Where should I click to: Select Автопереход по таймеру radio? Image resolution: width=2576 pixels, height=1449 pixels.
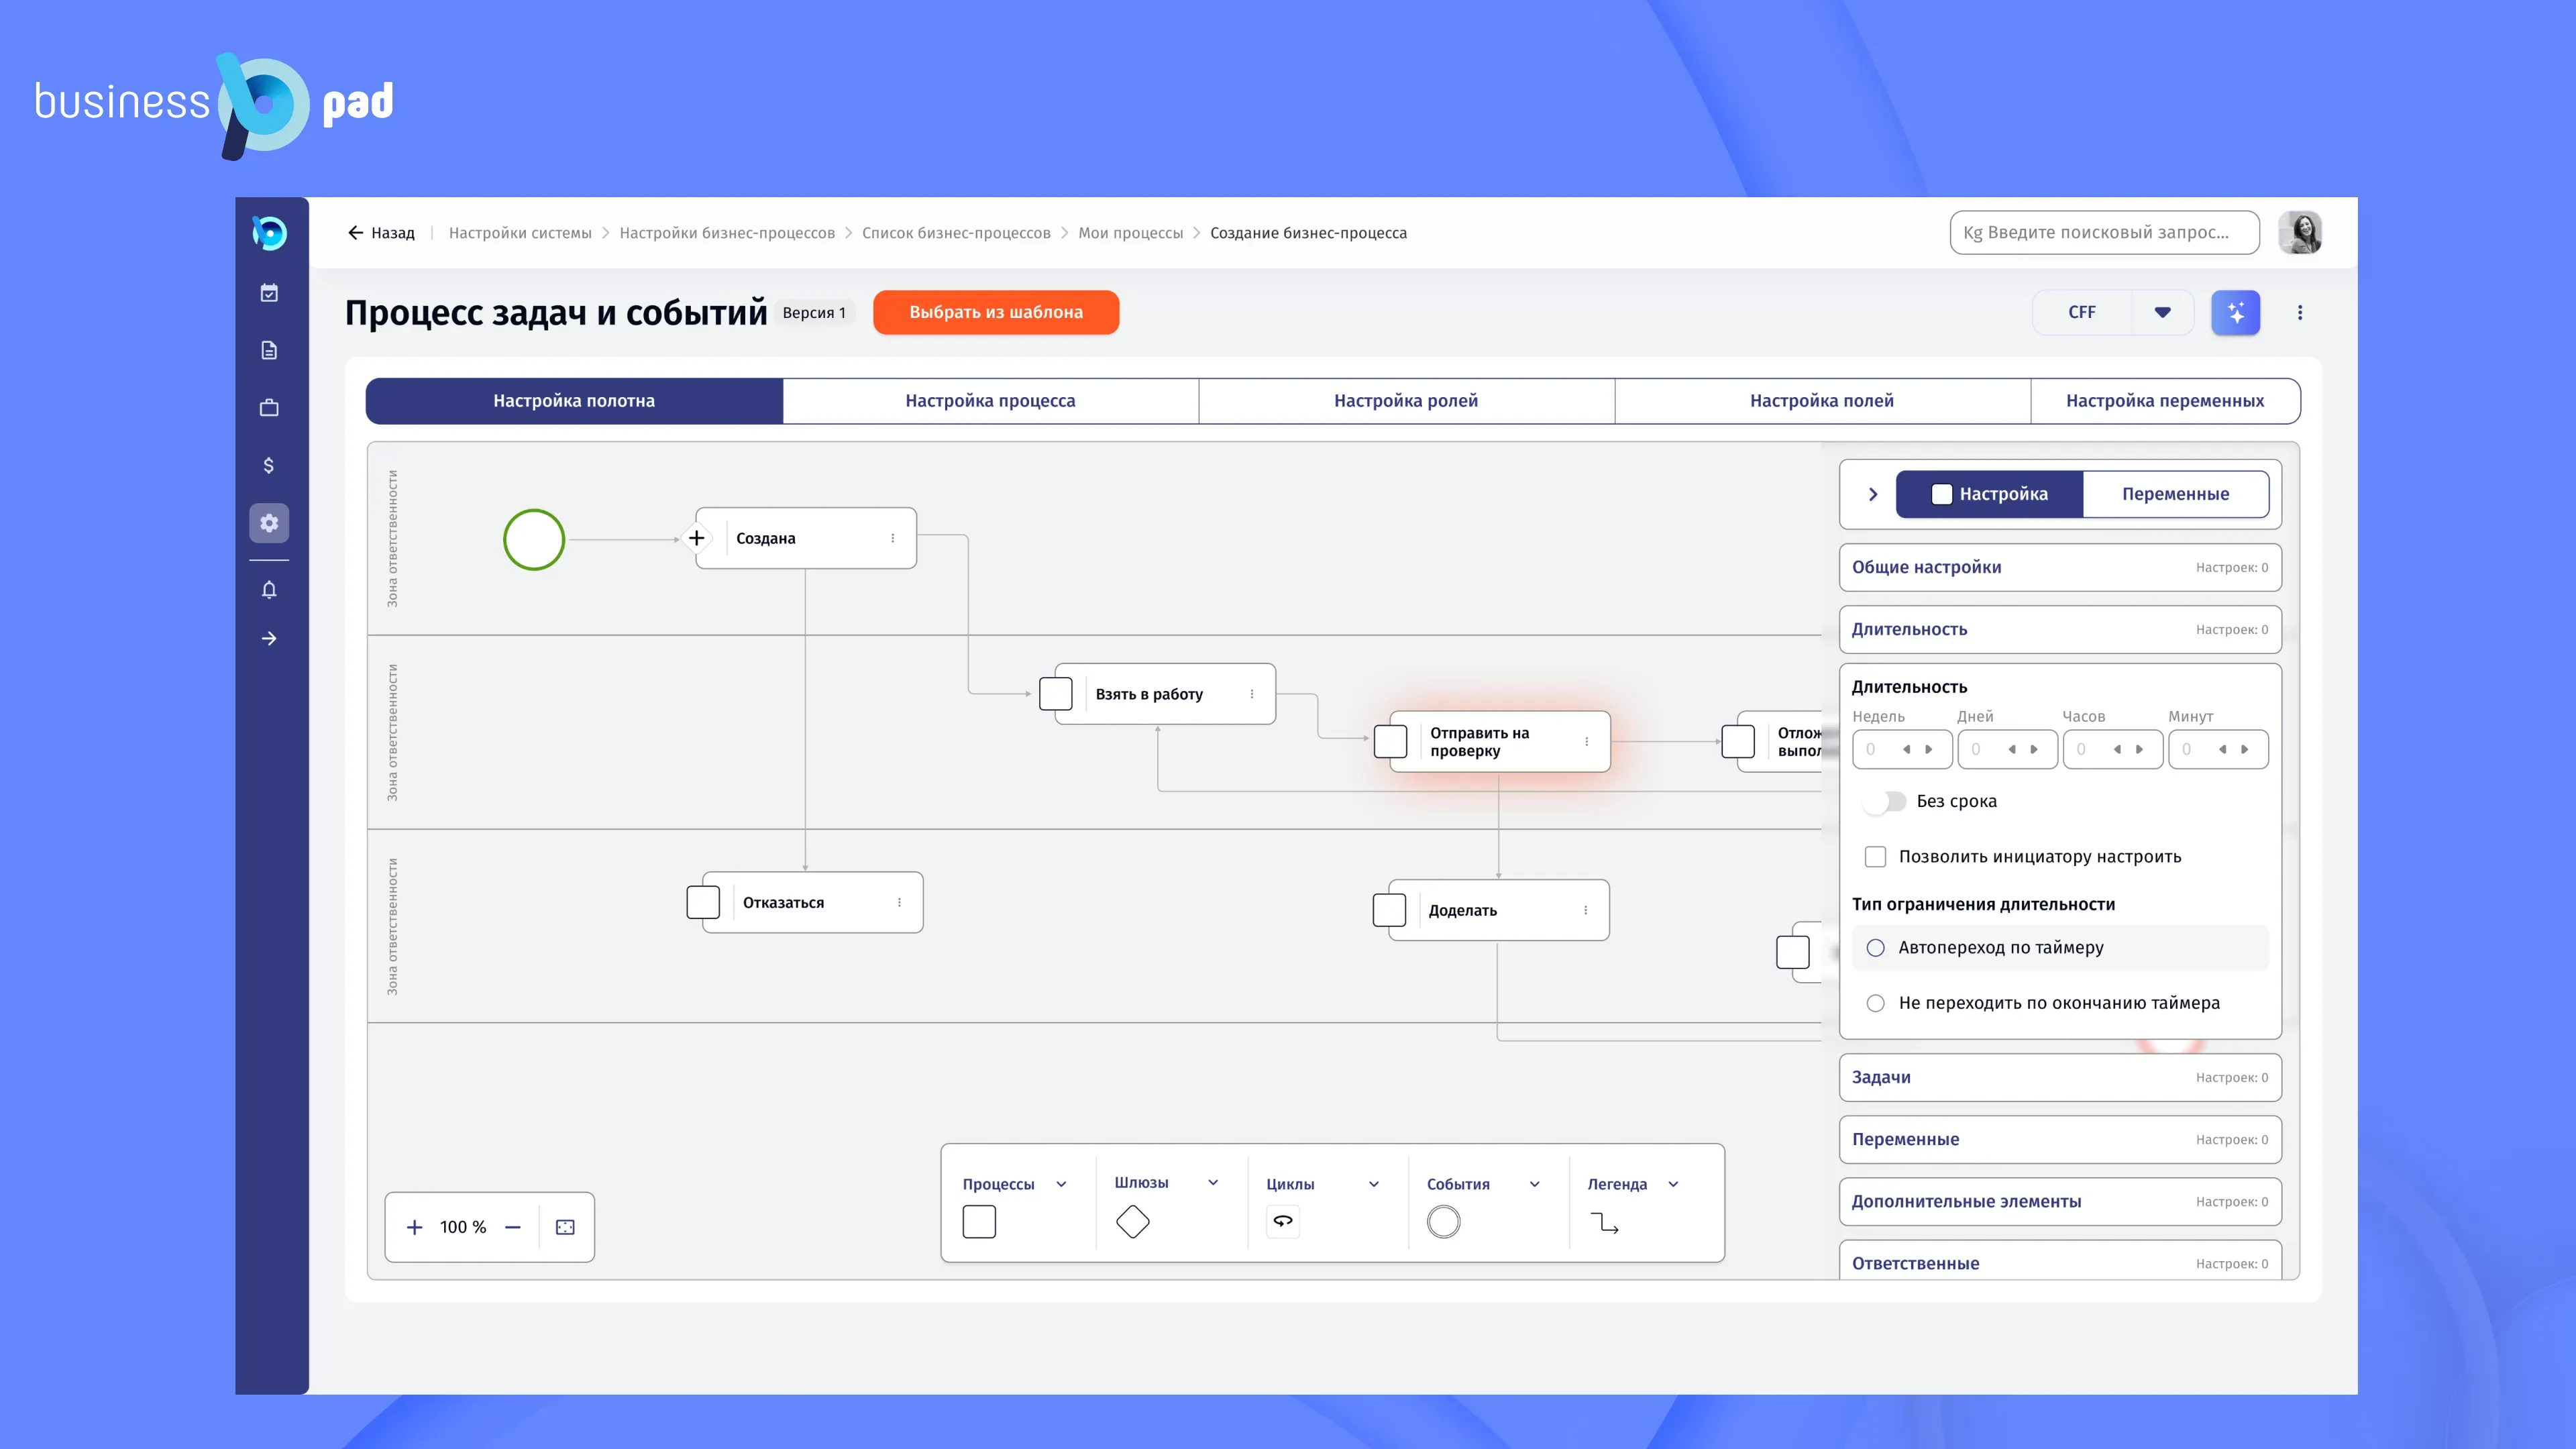tap(1876, 948)
